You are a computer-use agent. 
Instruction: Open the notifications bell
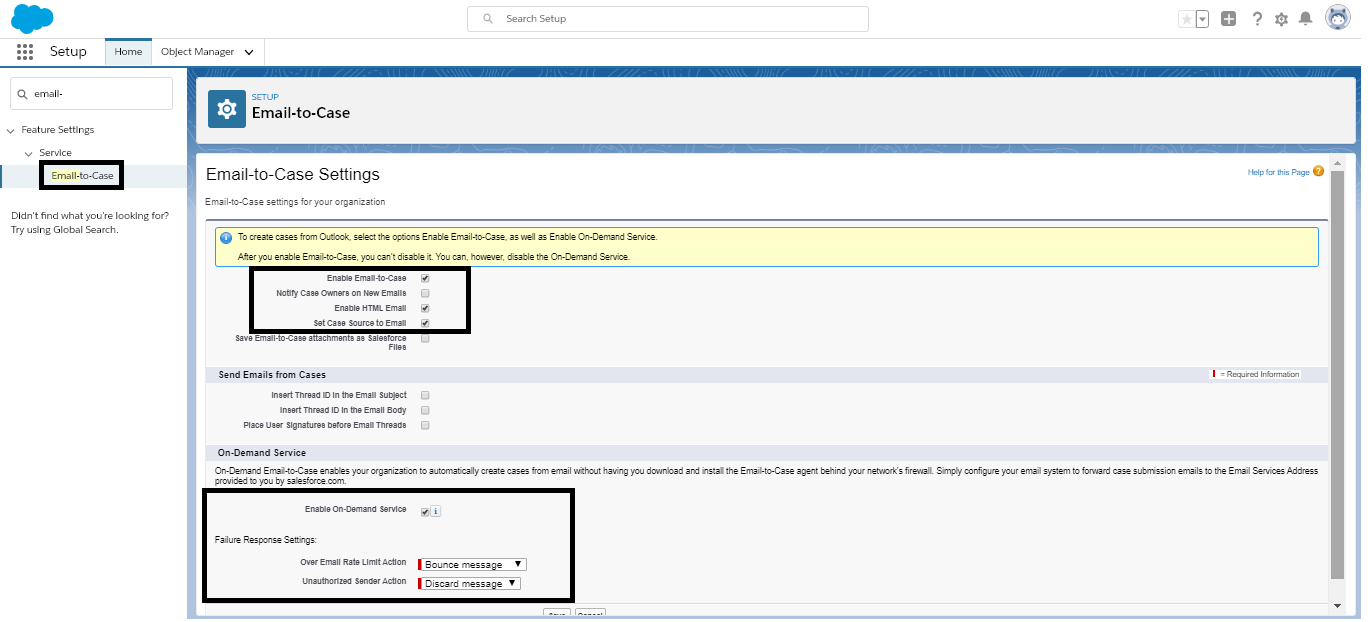click(x=1305, y=19)
